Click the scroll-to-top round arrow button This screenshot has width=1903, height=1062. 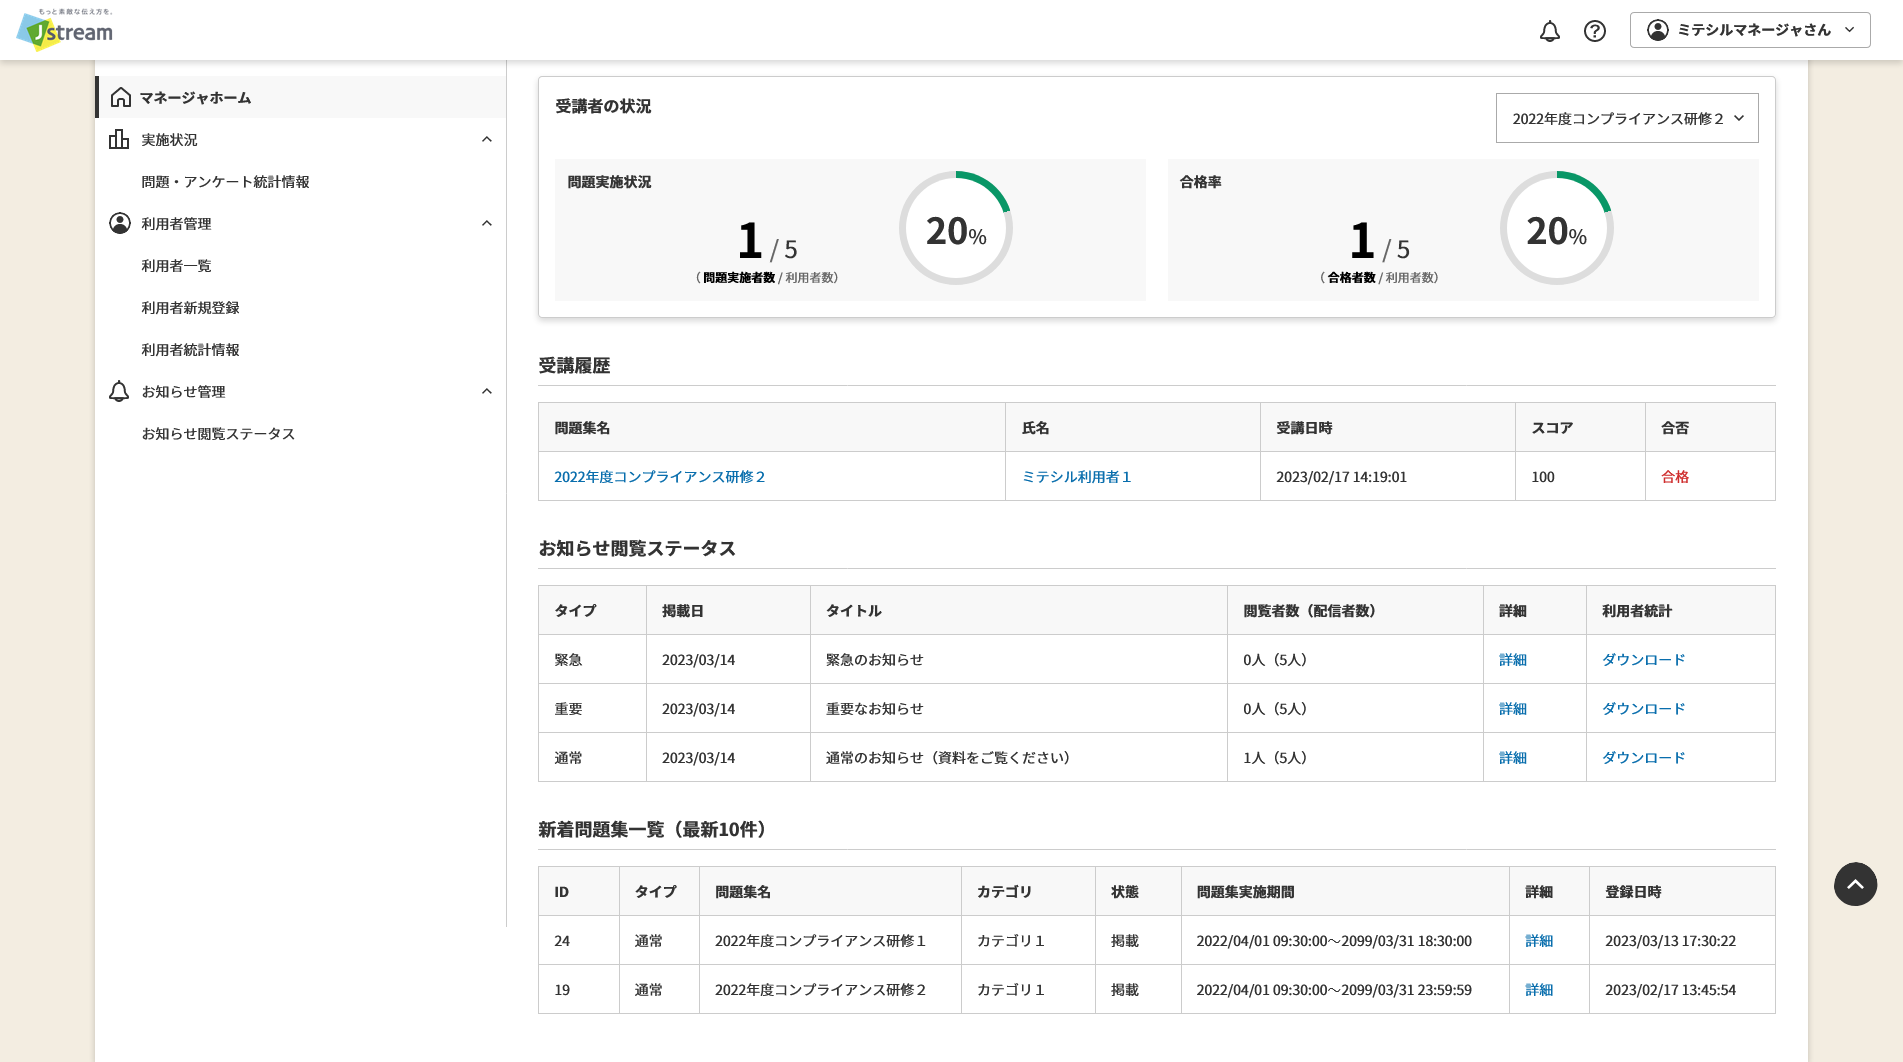1855,884
